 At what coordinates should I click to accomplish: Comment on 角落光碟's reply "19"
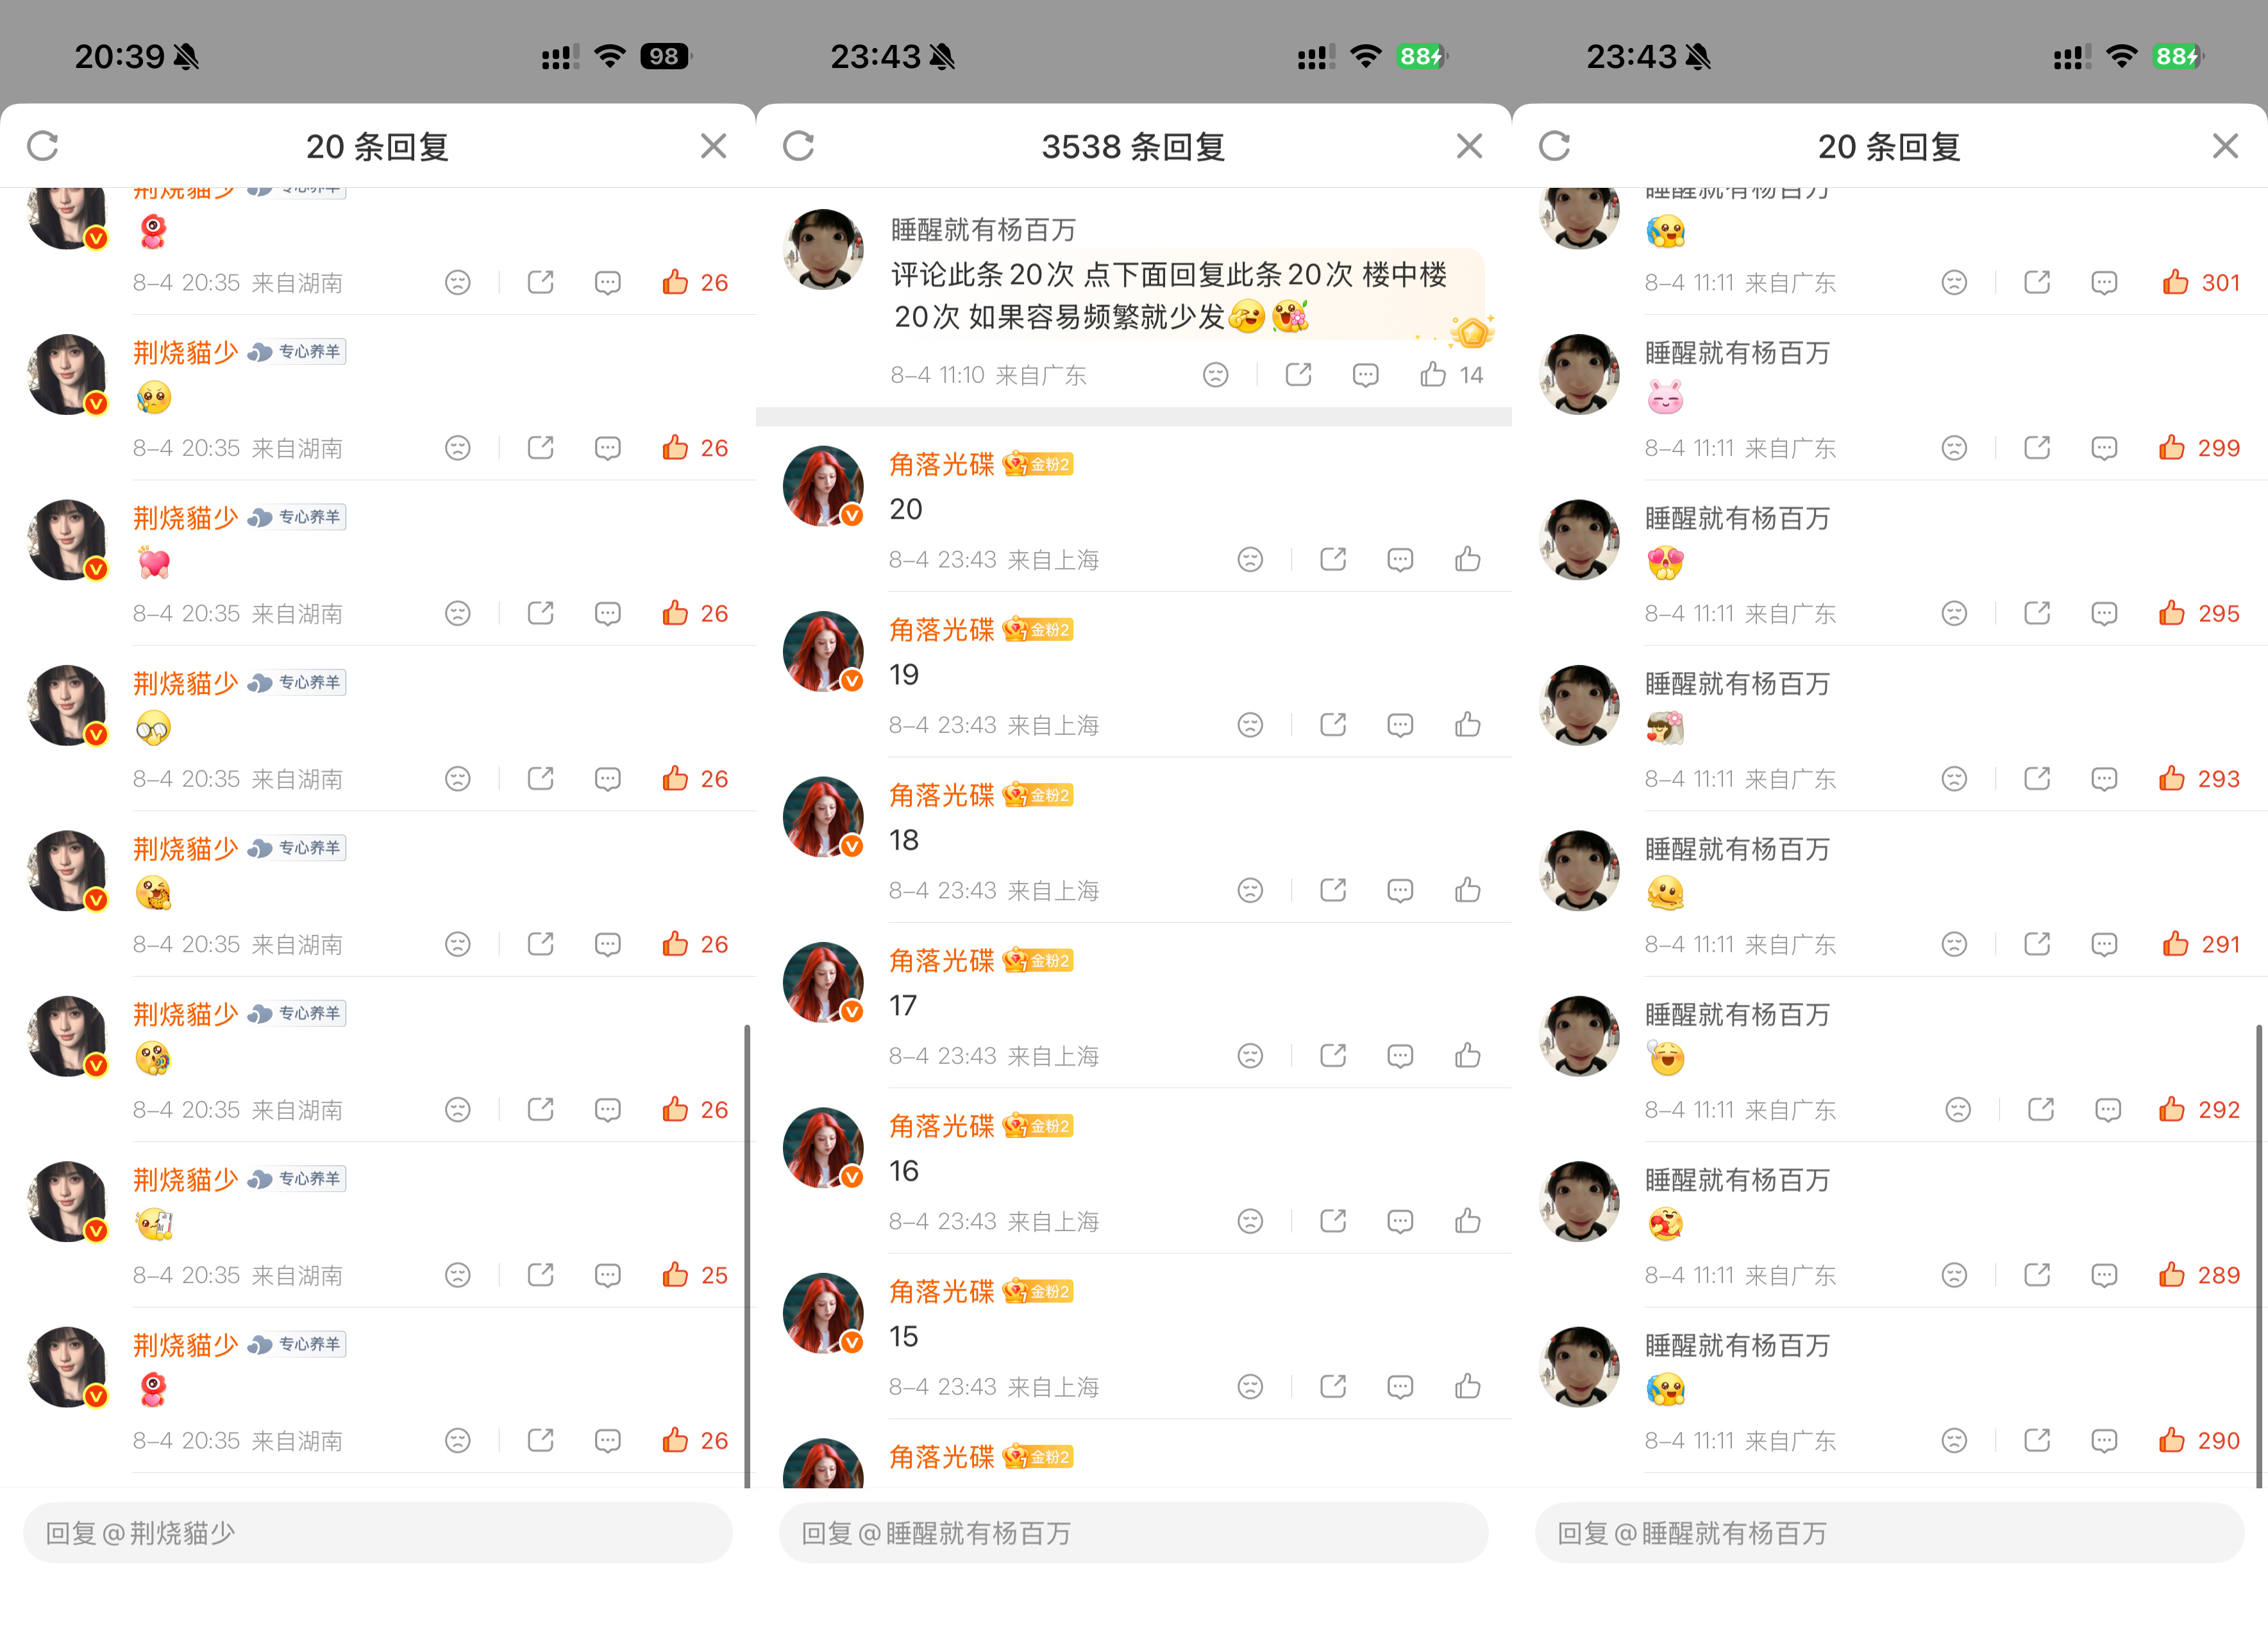point(1401,725)
